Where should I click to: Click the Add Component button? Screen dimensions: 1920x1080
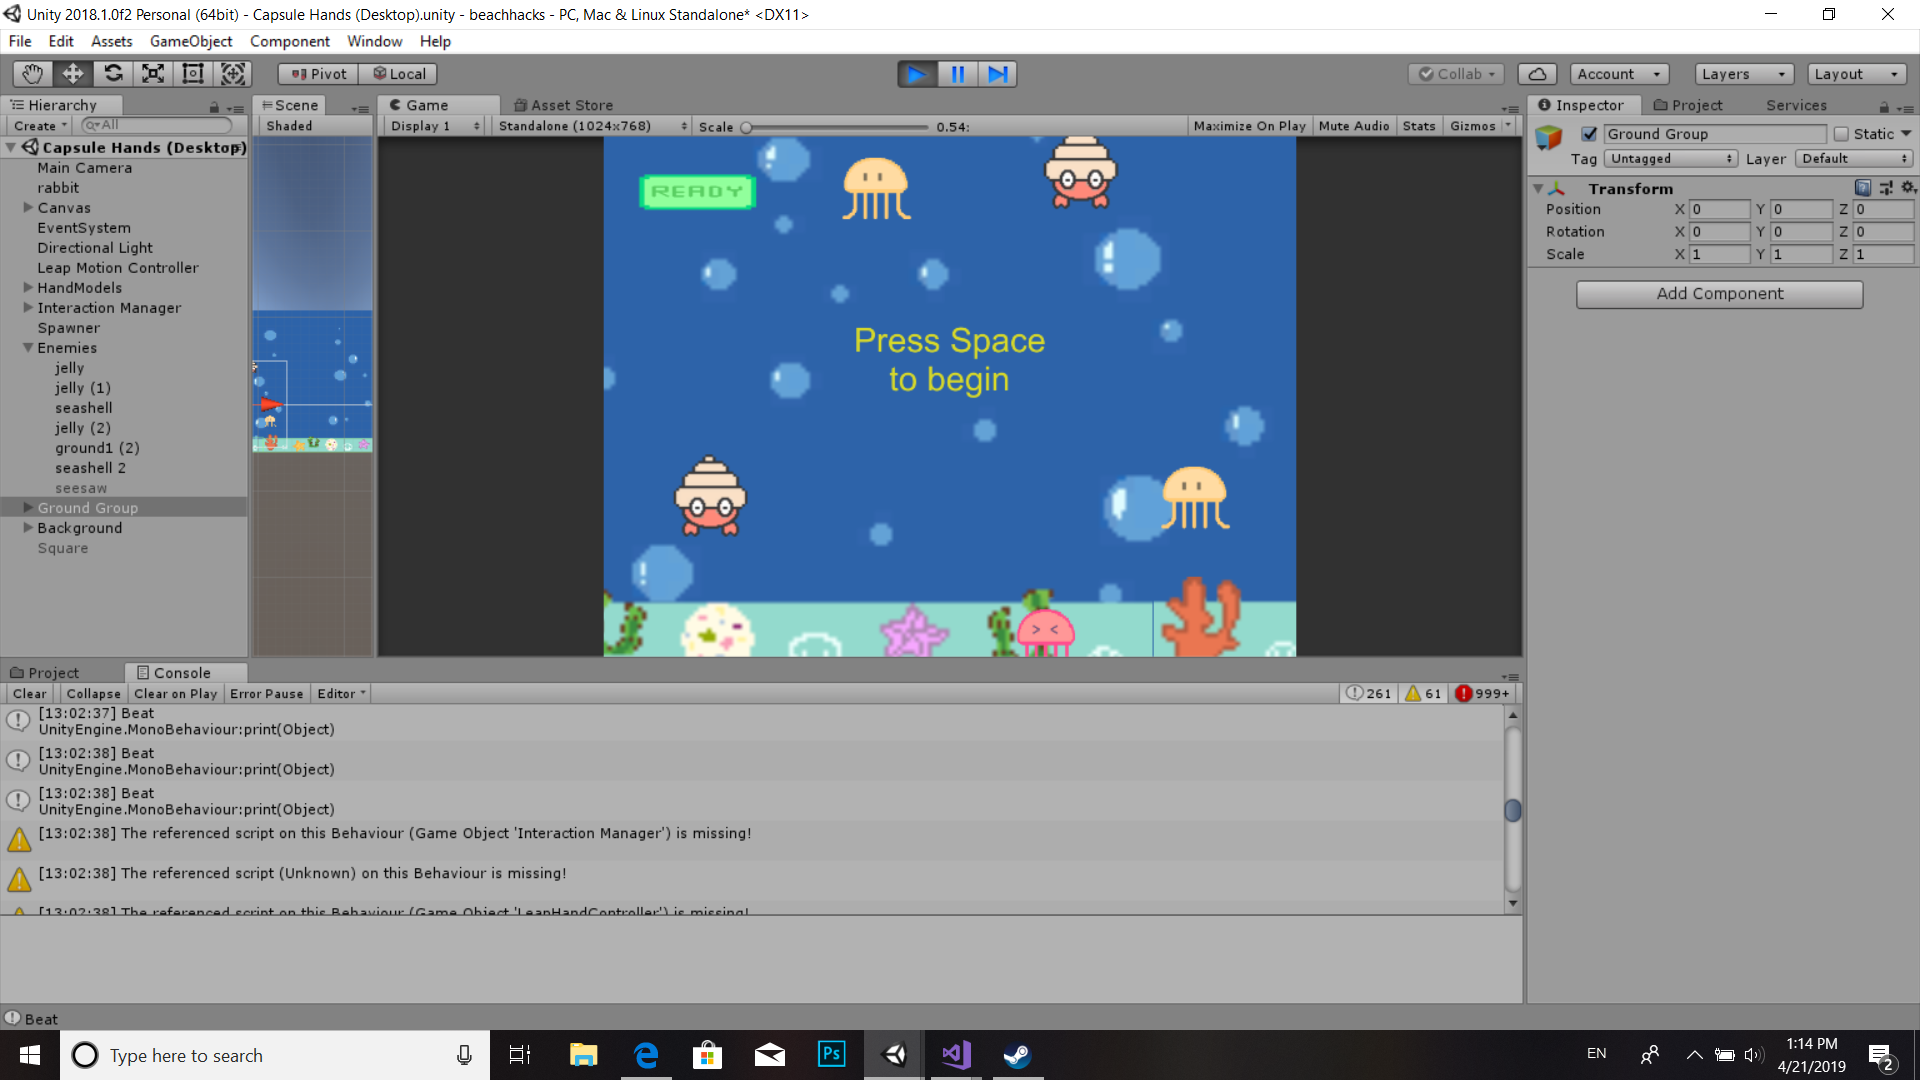click(x=1719, y=294)
